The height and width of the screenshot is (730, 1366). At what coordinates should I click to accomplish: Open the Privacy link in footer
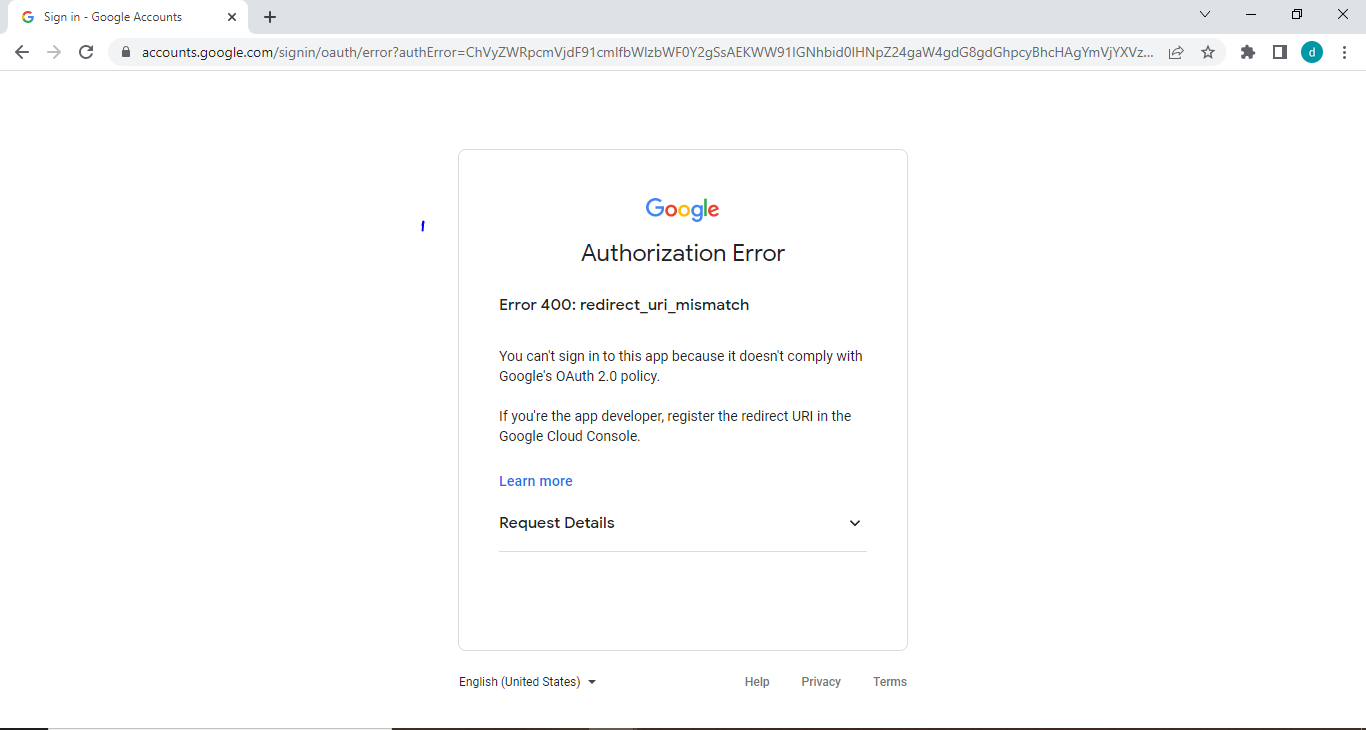coord(821,682)
